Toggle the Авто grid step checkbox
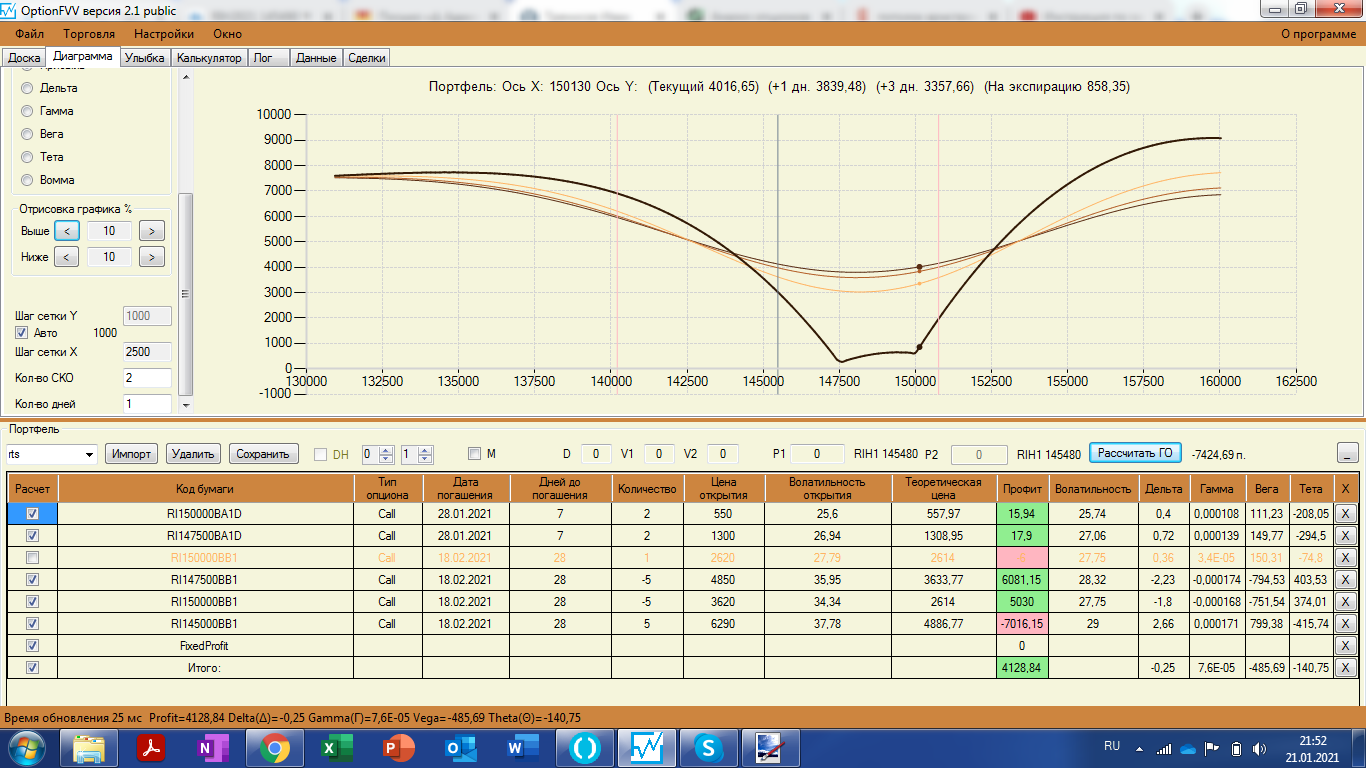 pos(22,333)
